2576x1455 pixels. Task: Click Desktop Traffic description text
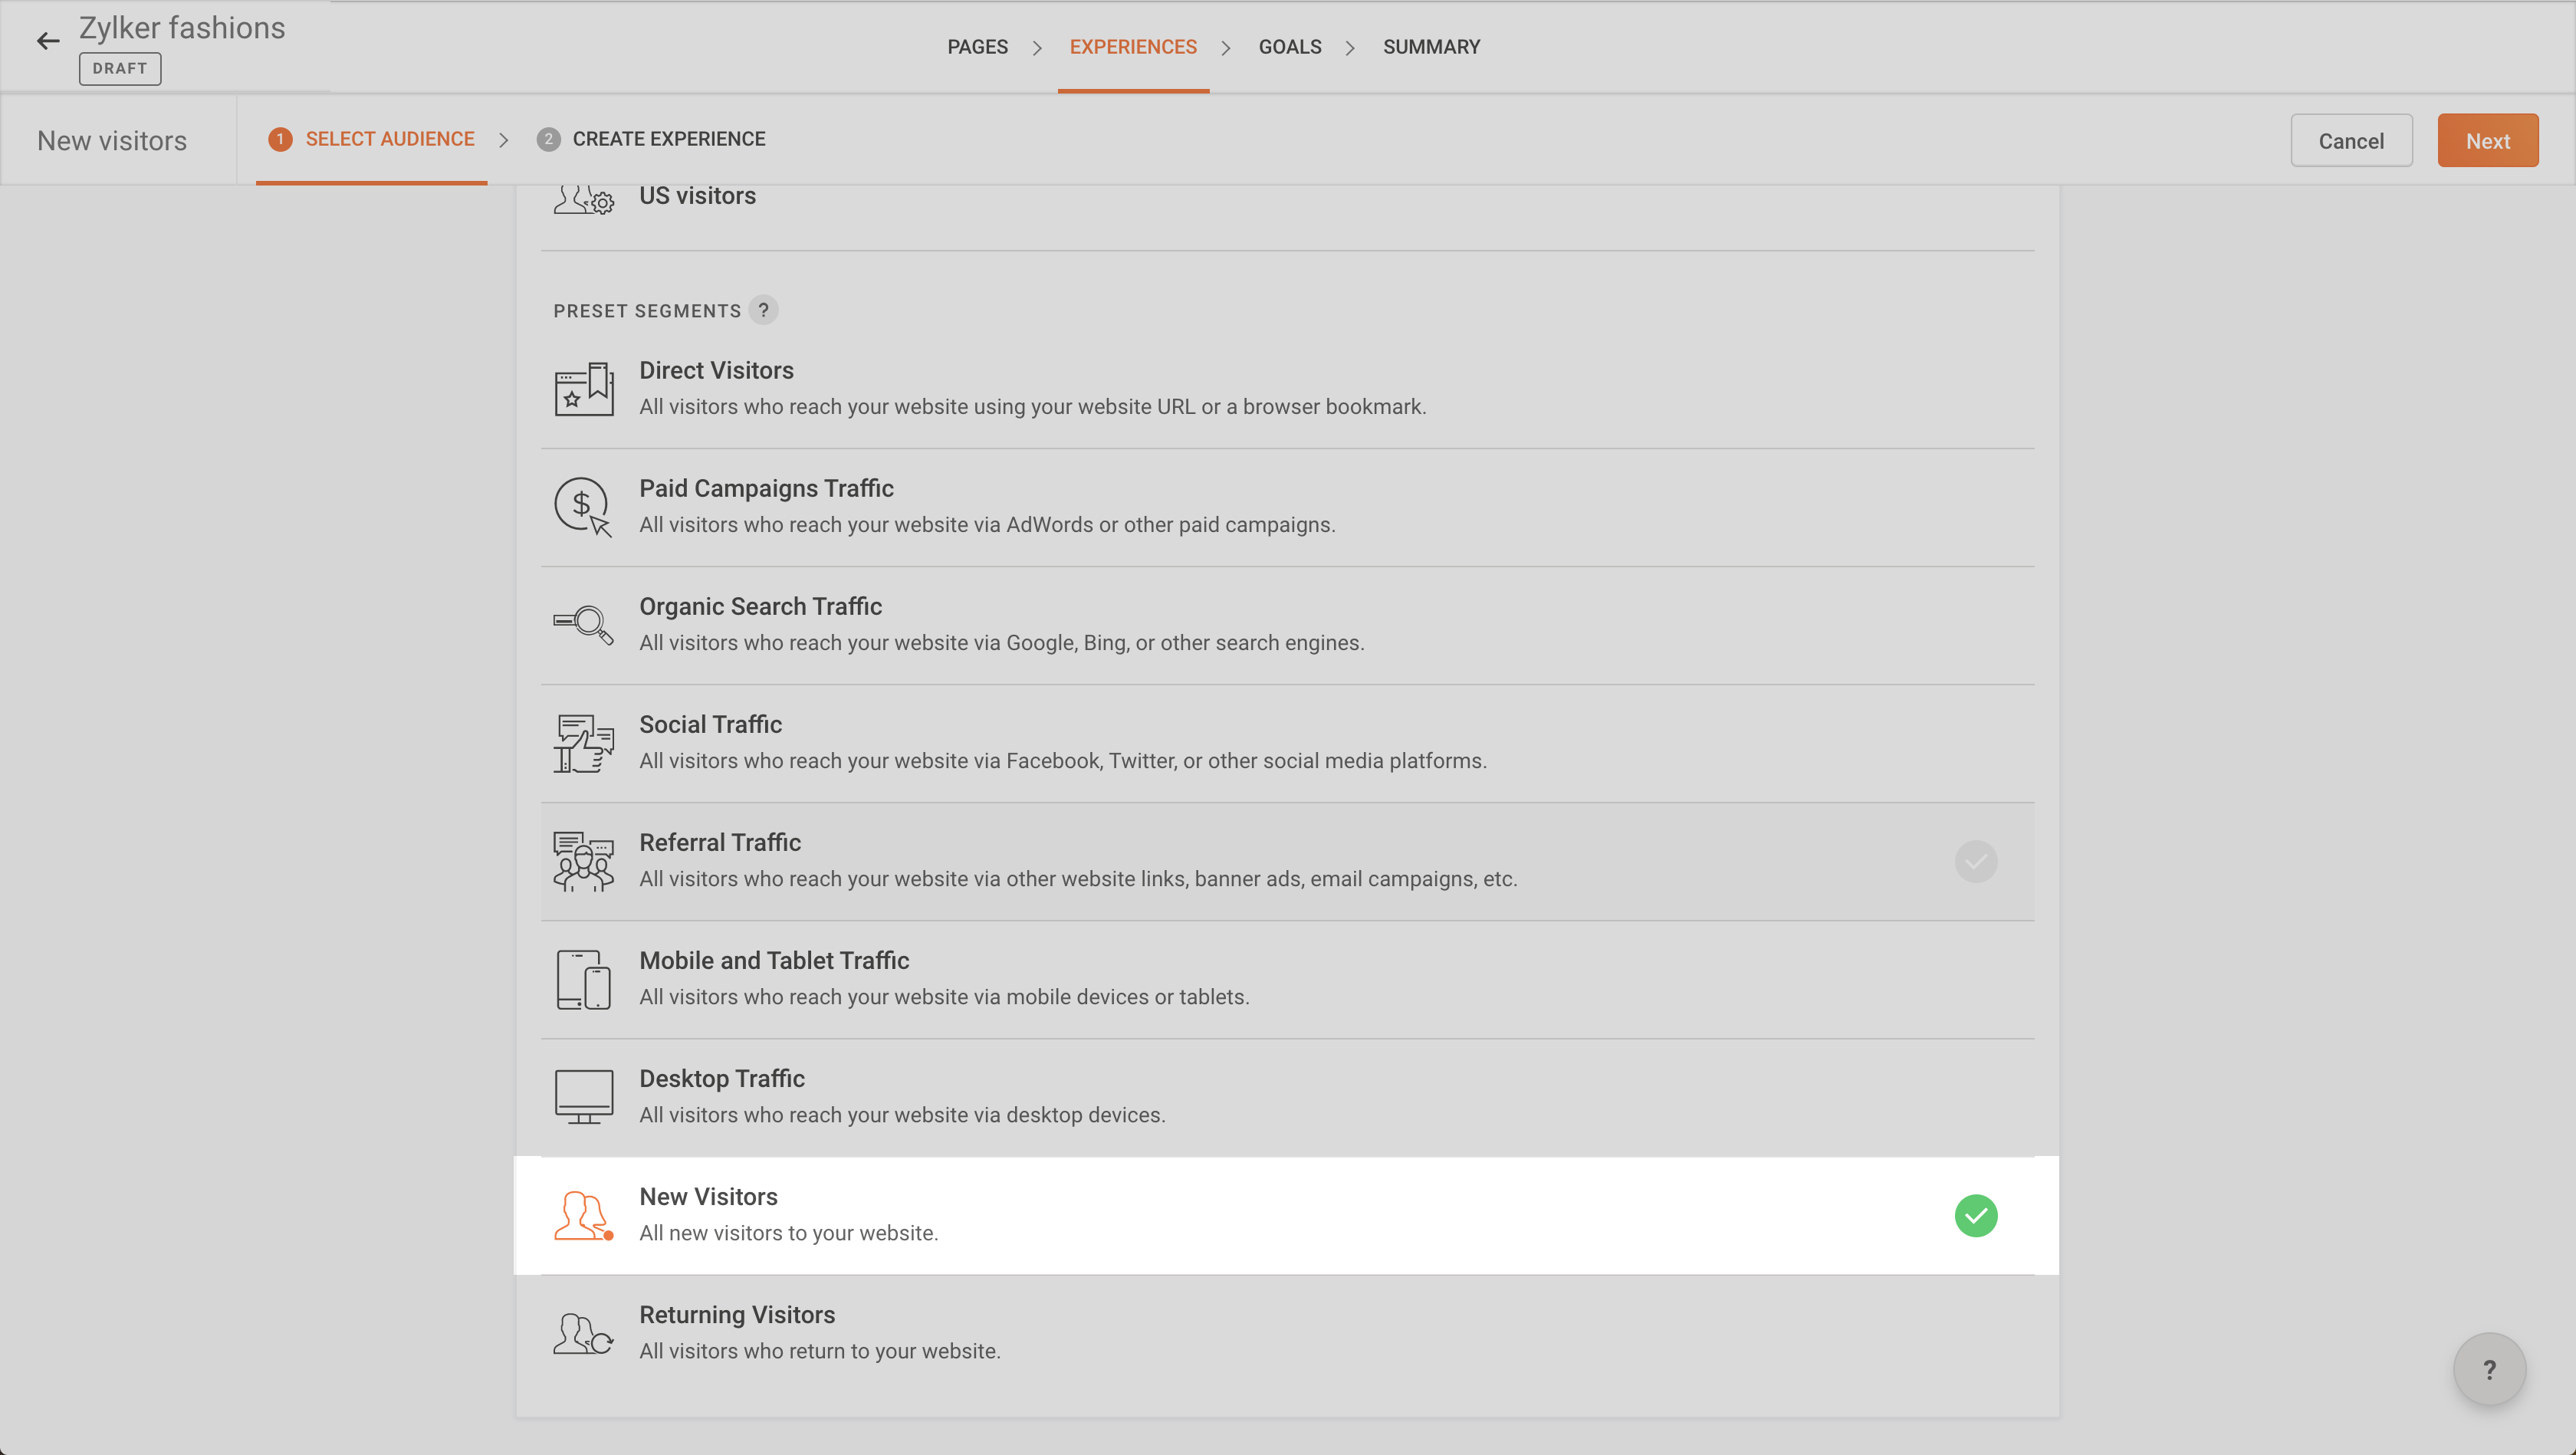click(902, 1115)
